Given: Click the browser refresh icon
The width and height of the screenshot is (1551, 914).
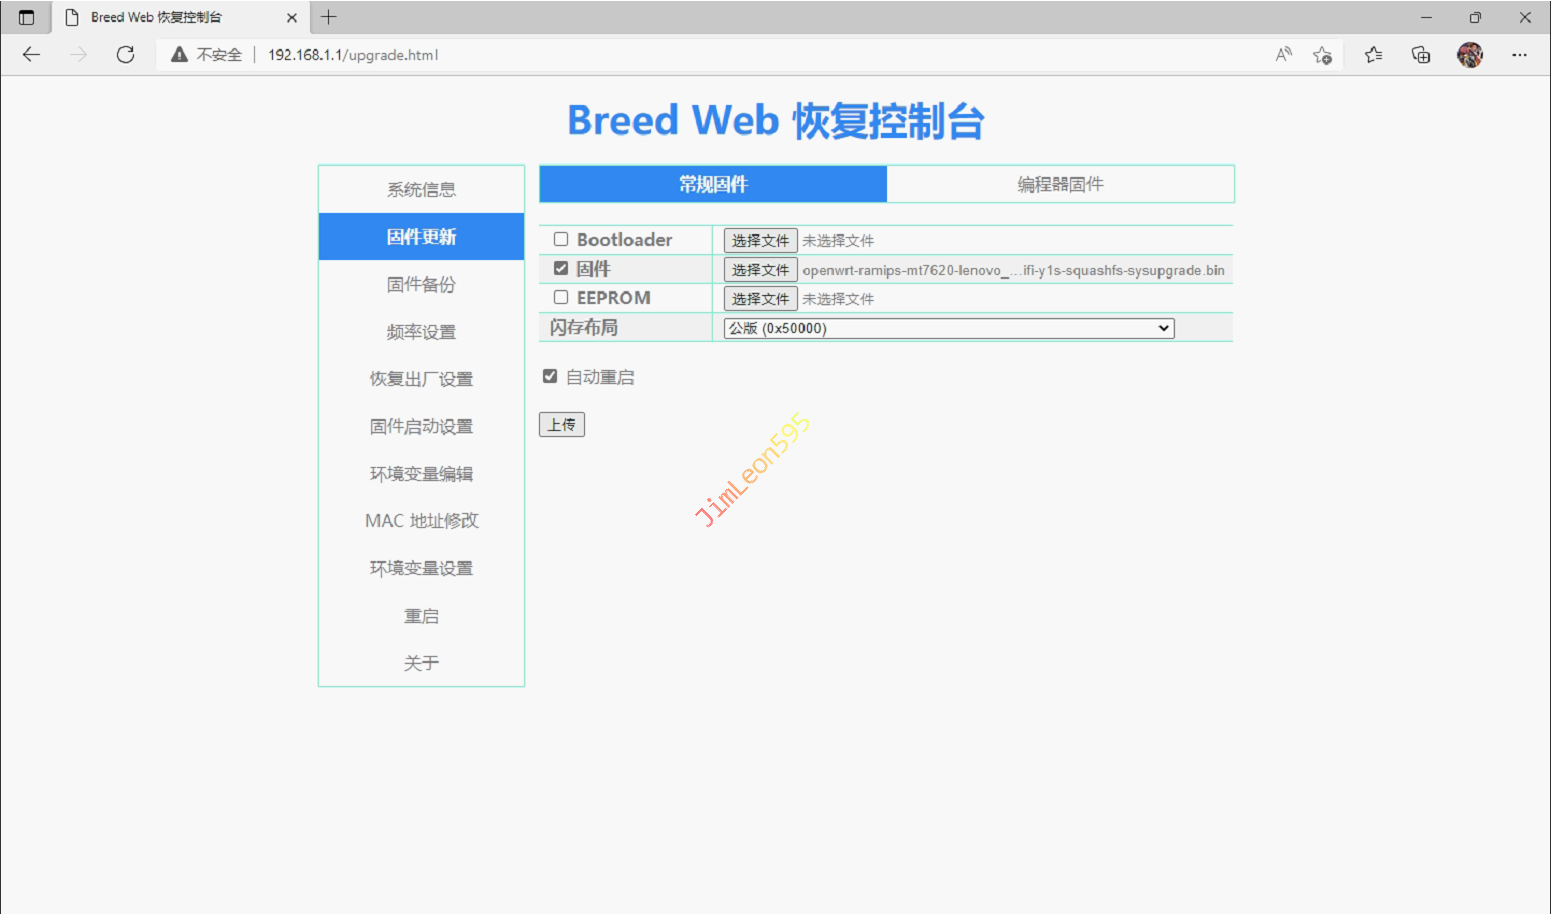Looking at the screenshot, I should [x=125, y=55].
